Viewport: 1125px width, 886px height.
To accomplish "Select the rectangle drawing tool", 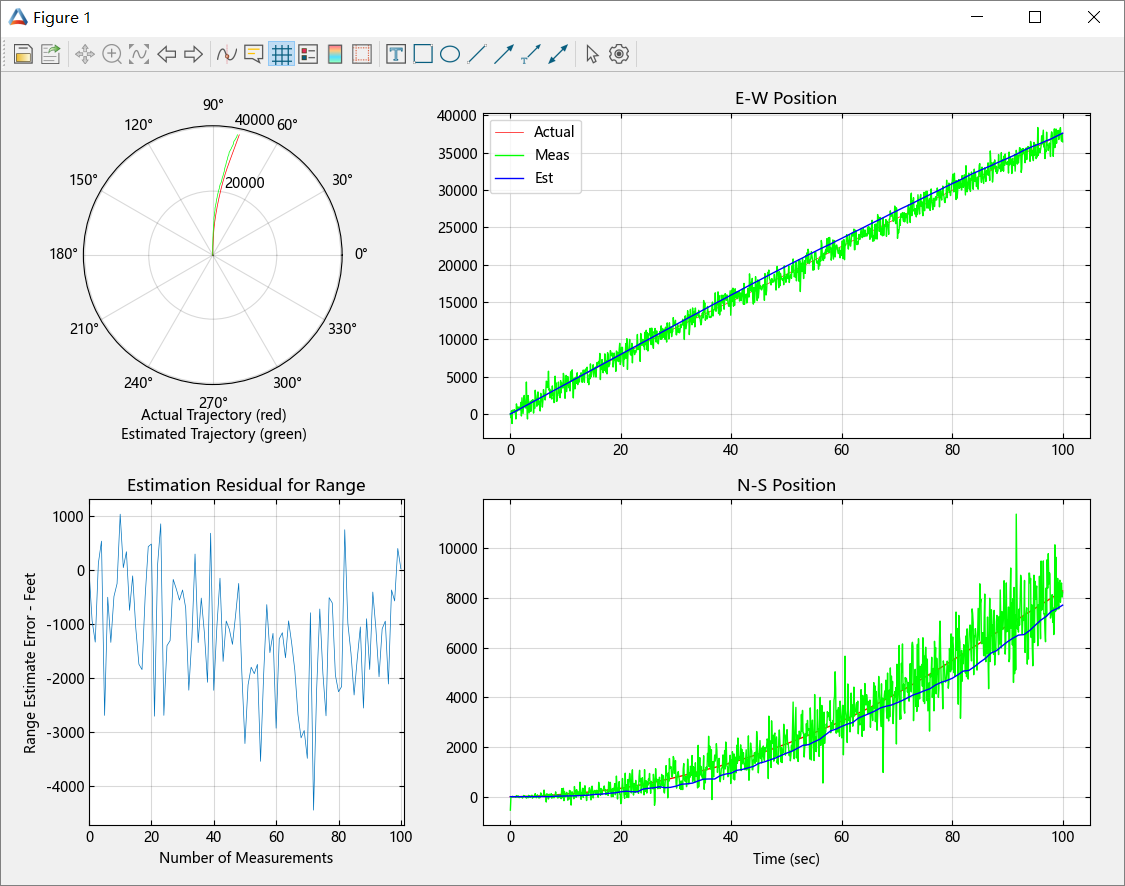I will point(423,55).
